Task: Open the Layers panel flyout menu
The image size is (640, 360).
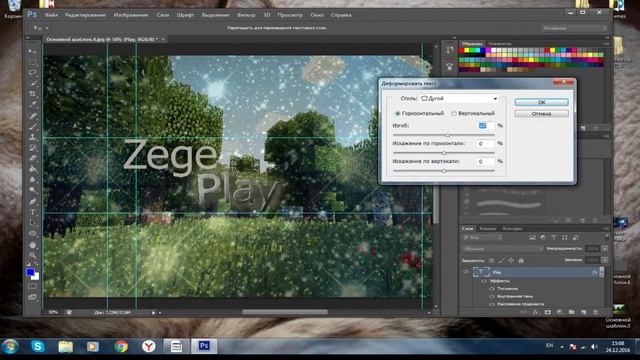Action: point(606,229)
